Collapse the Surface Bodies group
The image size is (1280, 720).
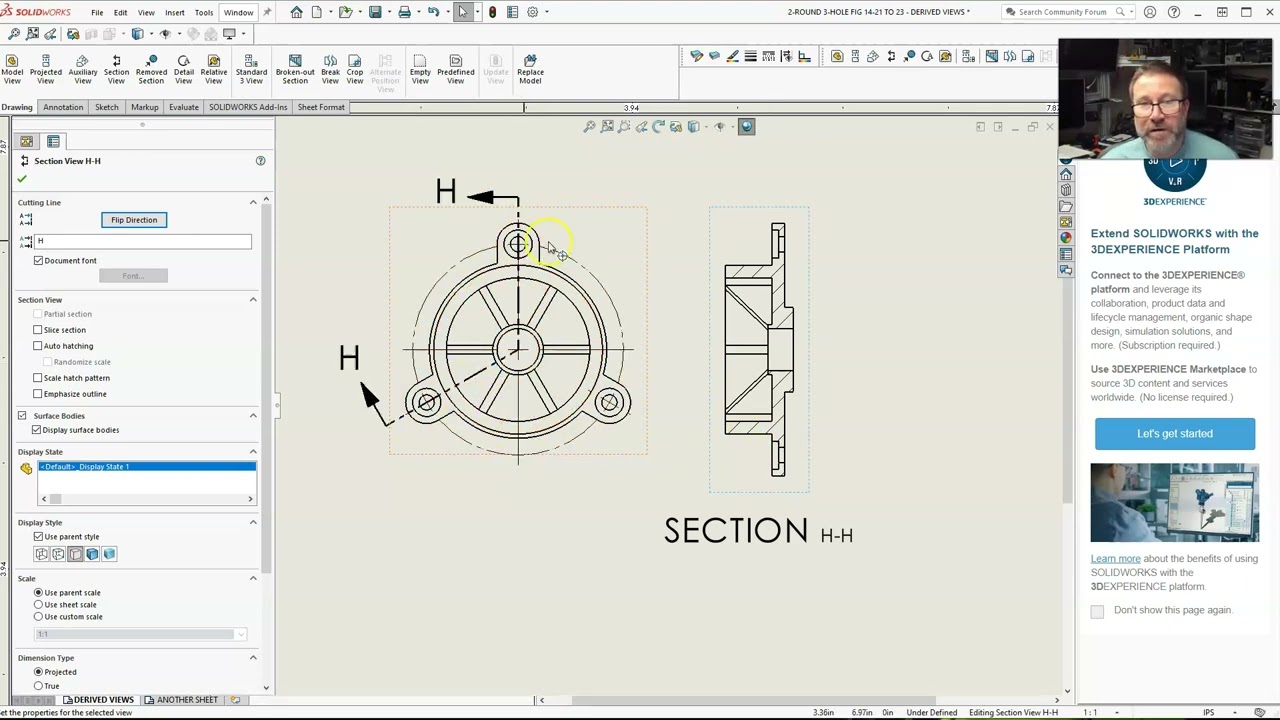[253, 416]
